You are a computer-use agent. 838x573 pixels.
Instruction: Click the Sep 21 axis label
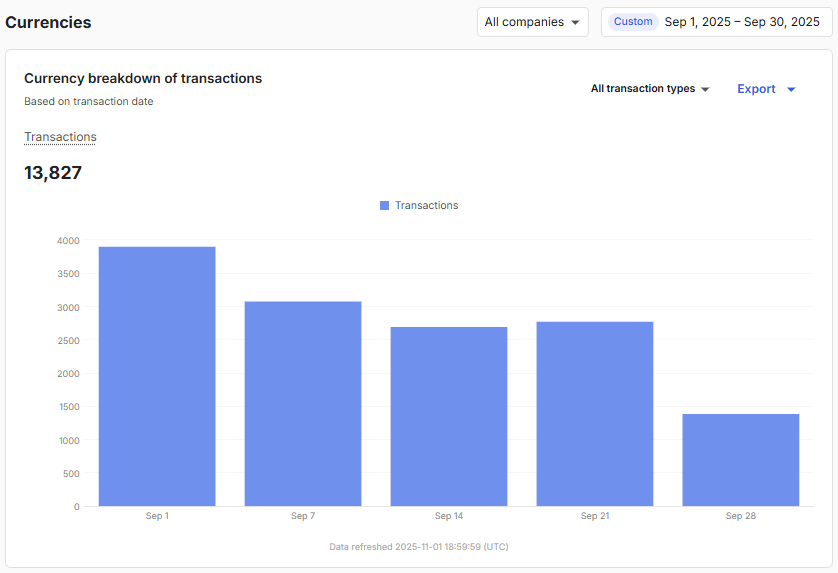tap(595, 516)
